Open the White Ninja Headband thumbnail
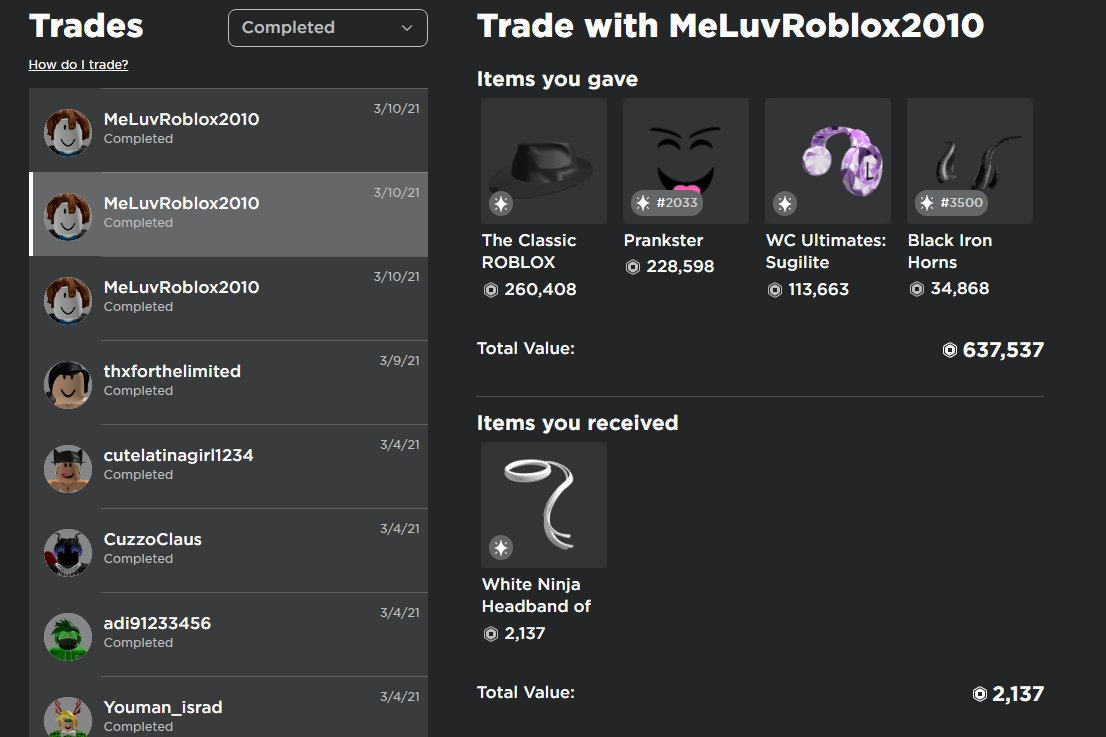The image size is (1106, 737). coord(544,505)
